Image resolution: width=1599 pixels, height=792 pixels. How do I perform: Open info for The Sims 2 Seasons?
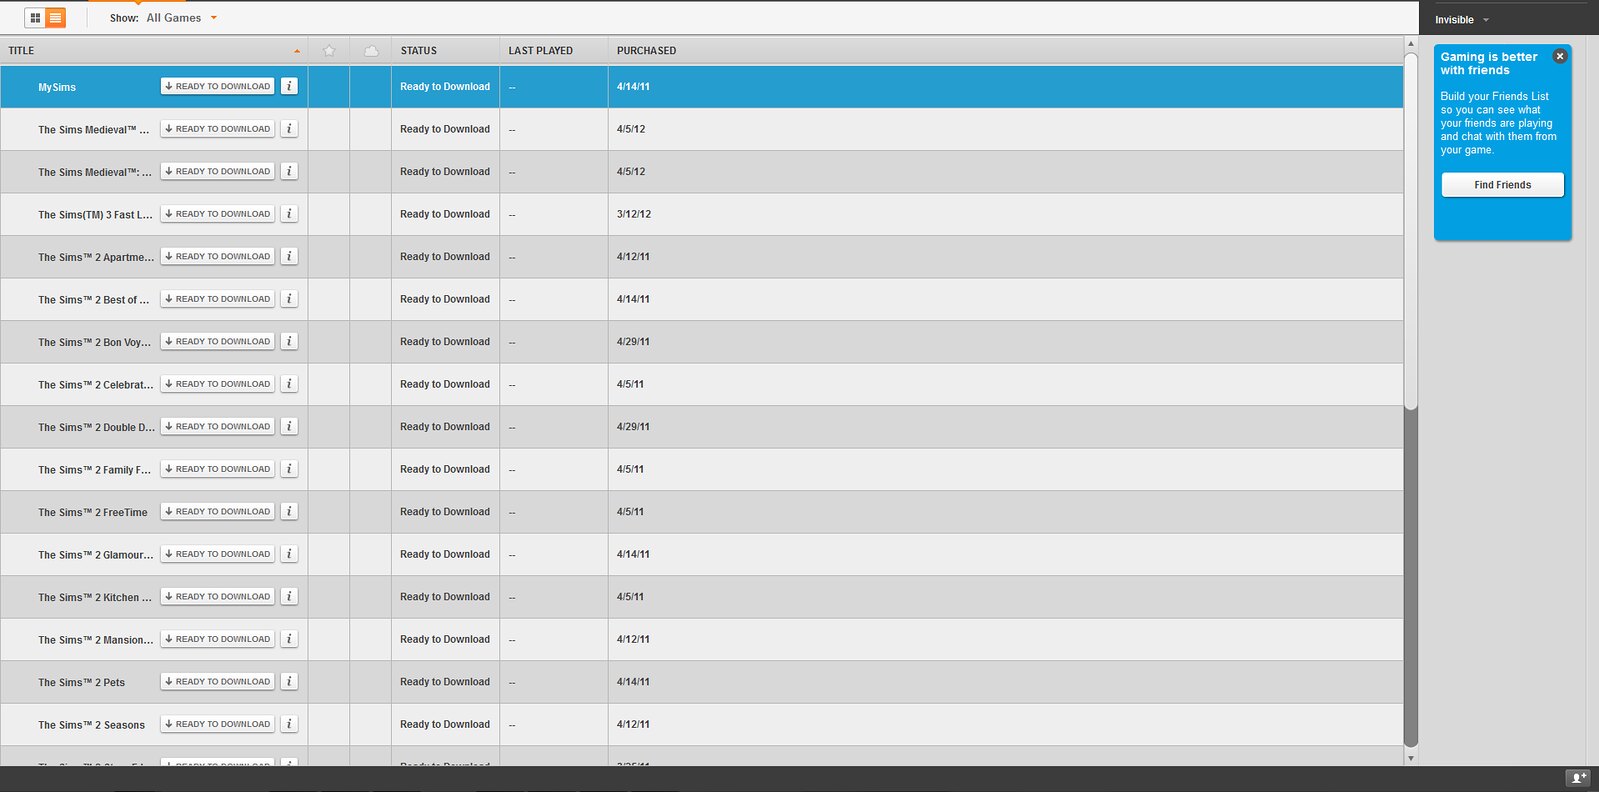click(x=289, y=724)
